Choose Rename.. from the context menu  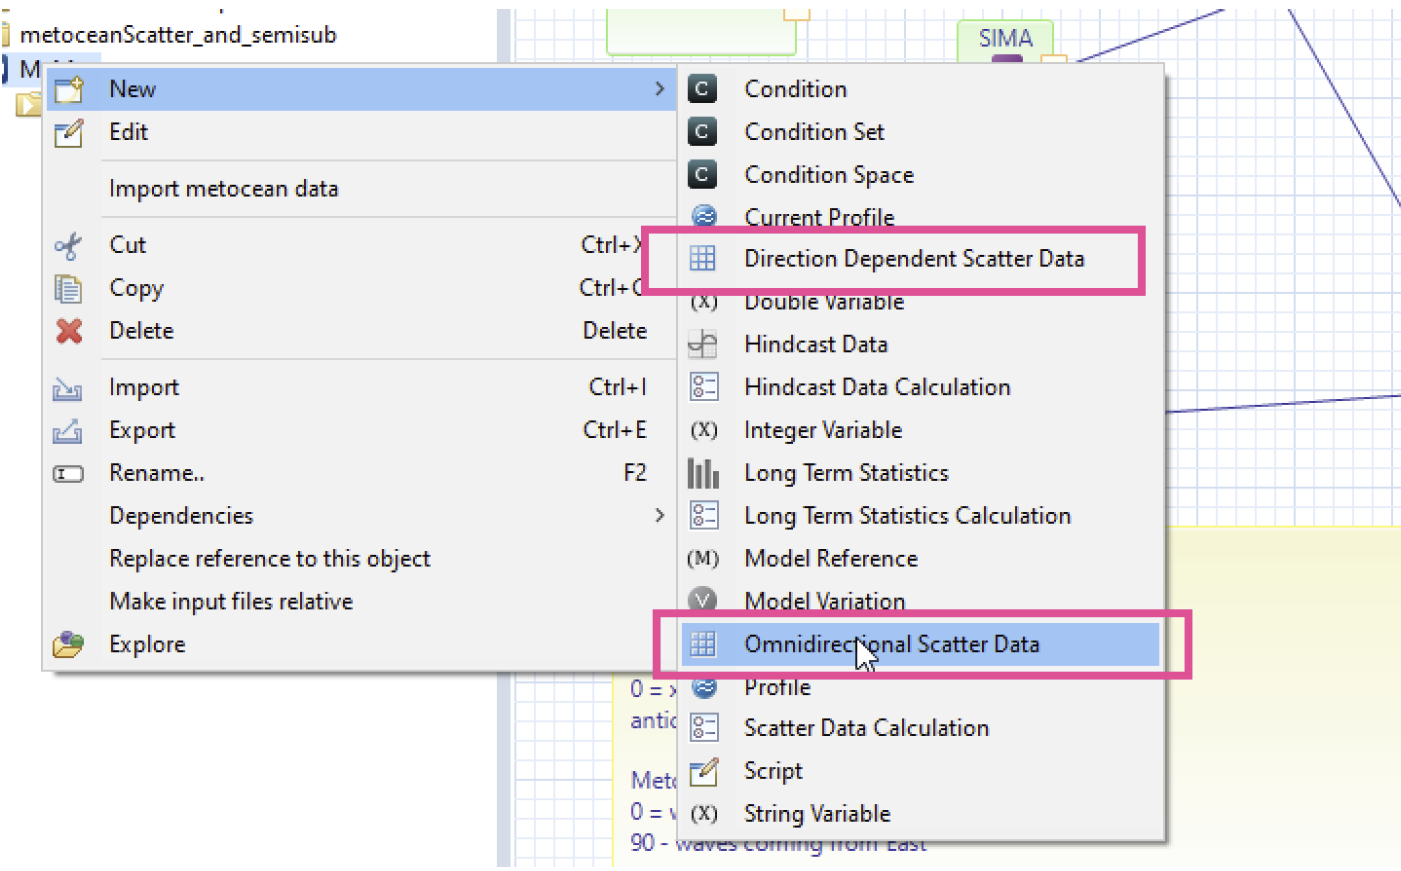[x=157, y=473]
